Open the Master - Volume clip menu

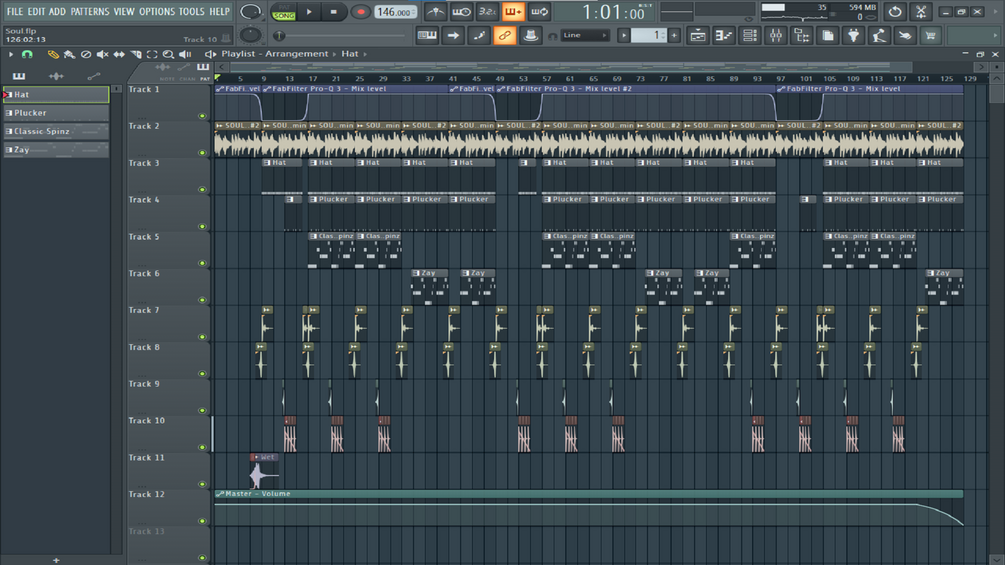click(x=220, y=494)
